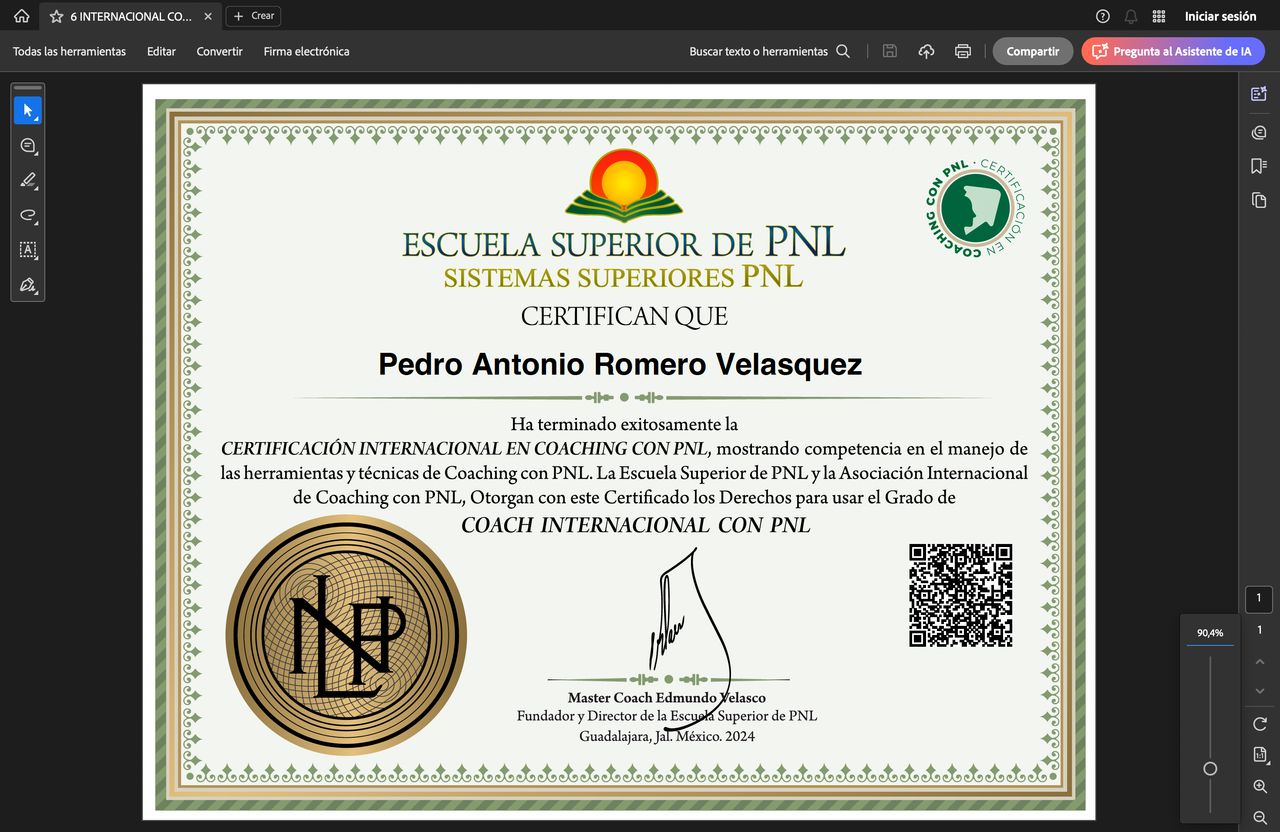Upload the file with the cloud icon
1280x832 pixels.
click(x=926, y=51)
